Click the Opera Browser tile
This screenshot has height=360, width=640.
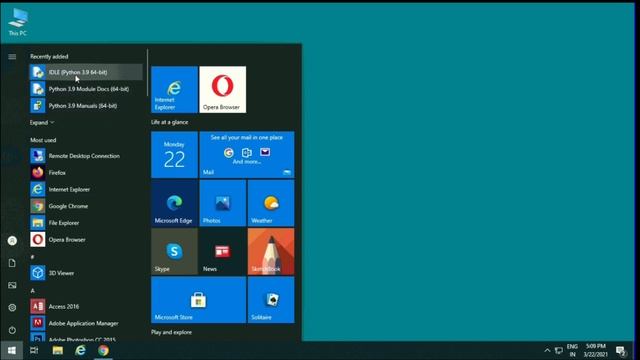pyautogui.click(x=223, y=89)
